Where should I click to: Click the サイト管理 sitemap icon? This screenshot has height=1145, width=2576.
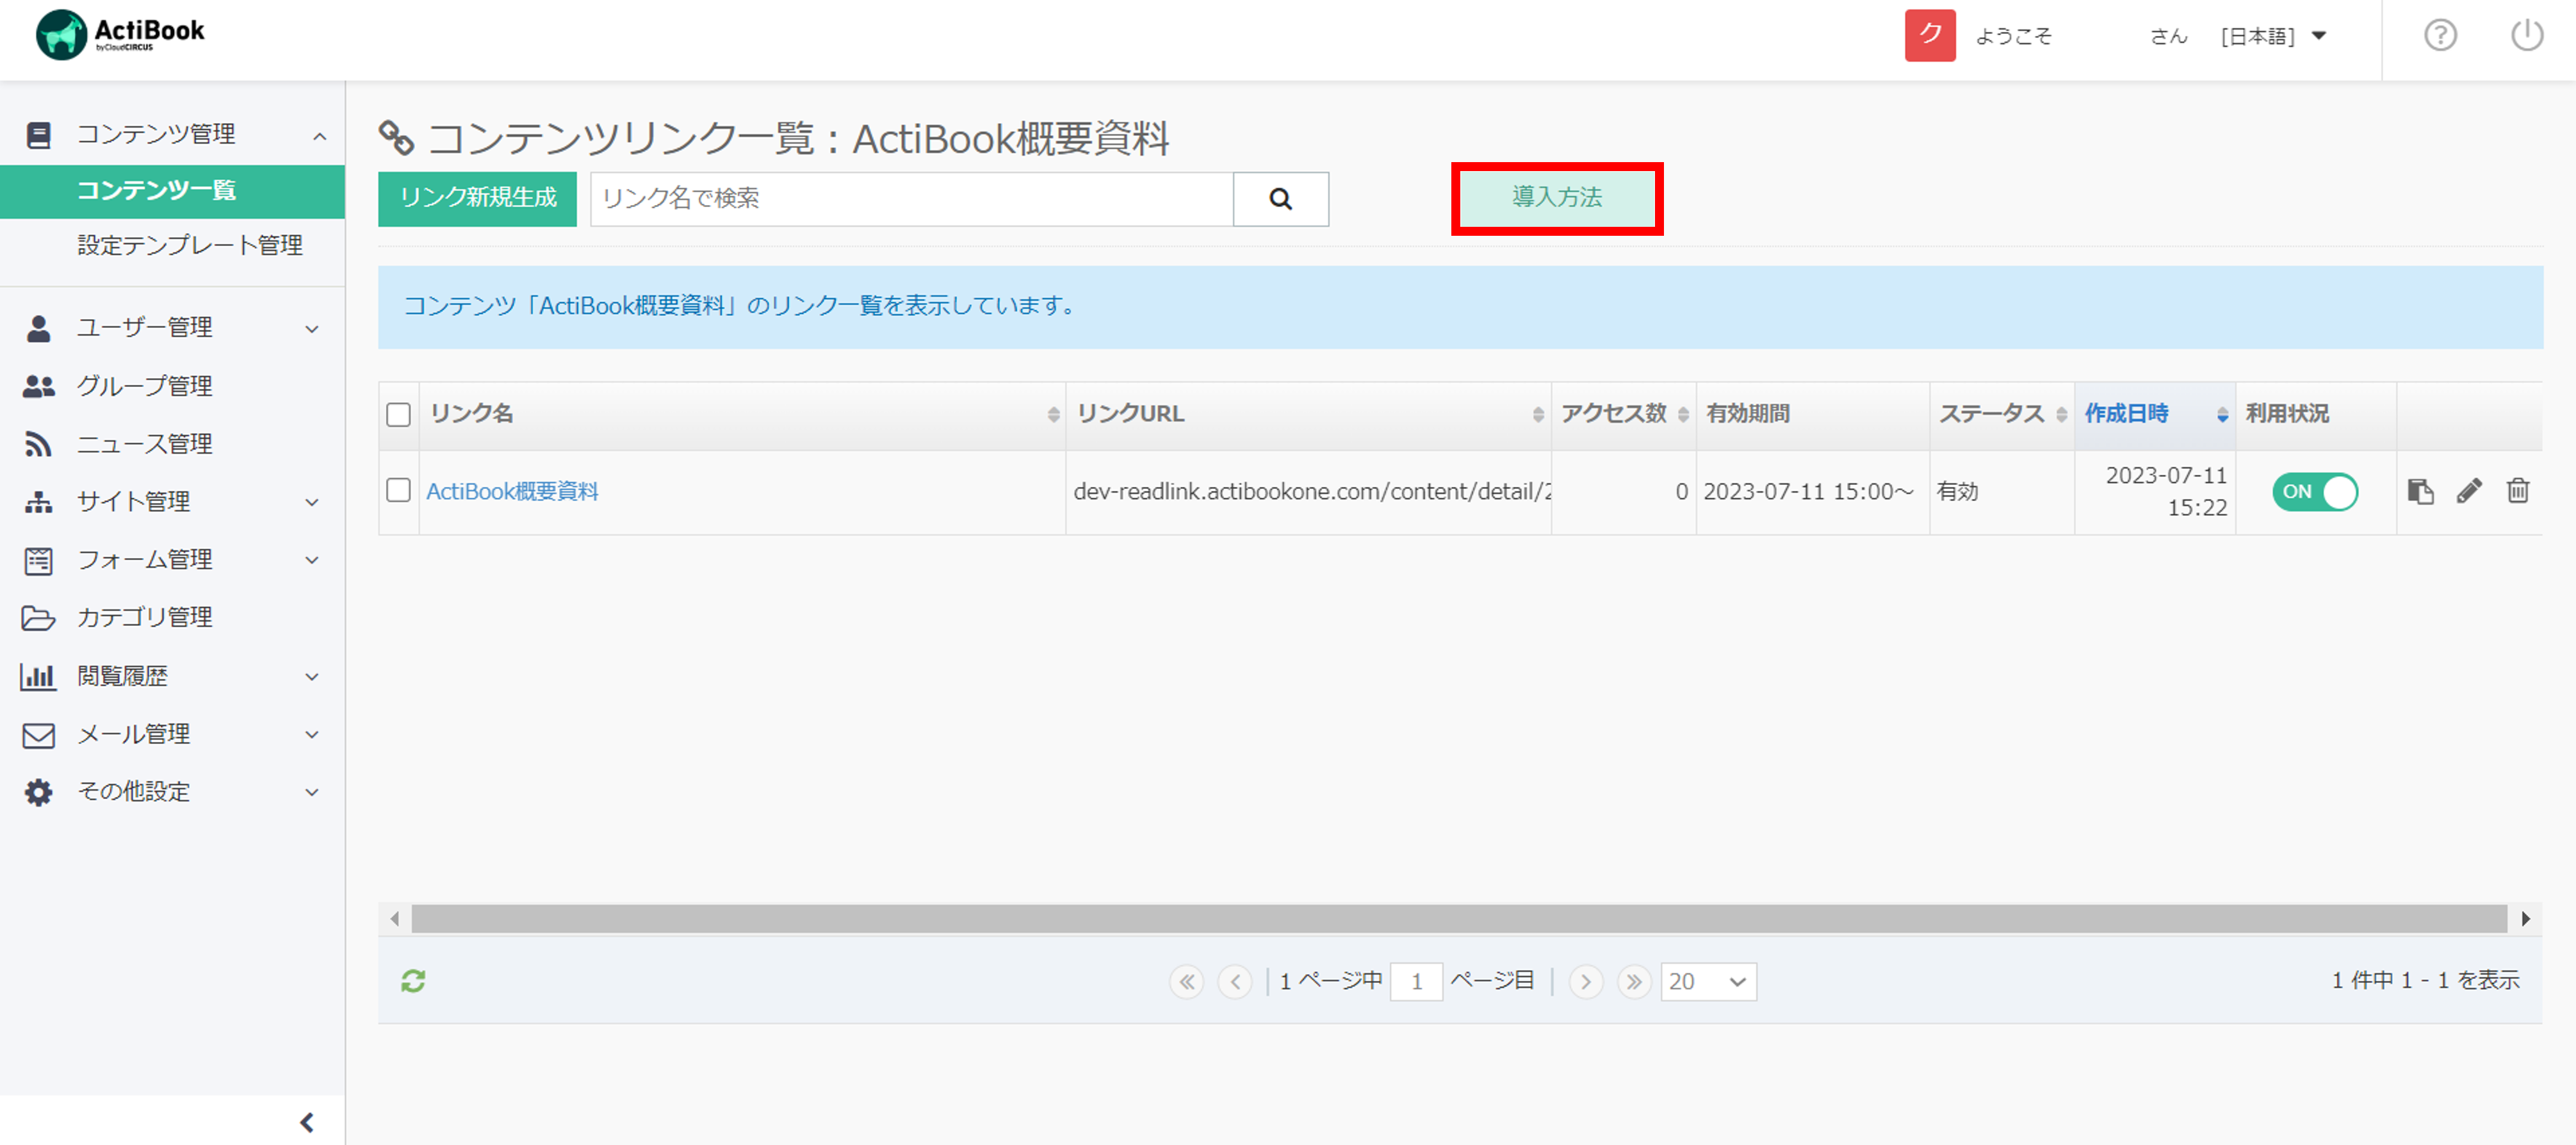(x=39, y=502)
